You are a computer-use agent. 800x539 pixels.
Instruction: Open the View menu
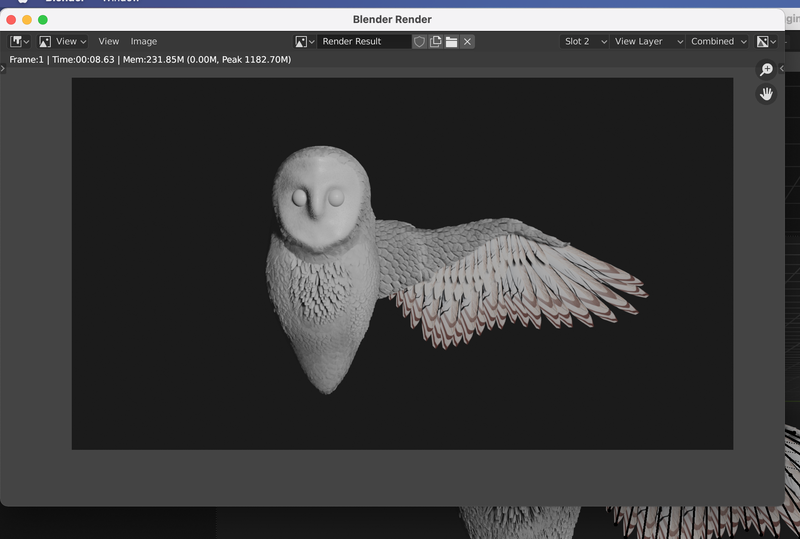(x=108, y=41)
